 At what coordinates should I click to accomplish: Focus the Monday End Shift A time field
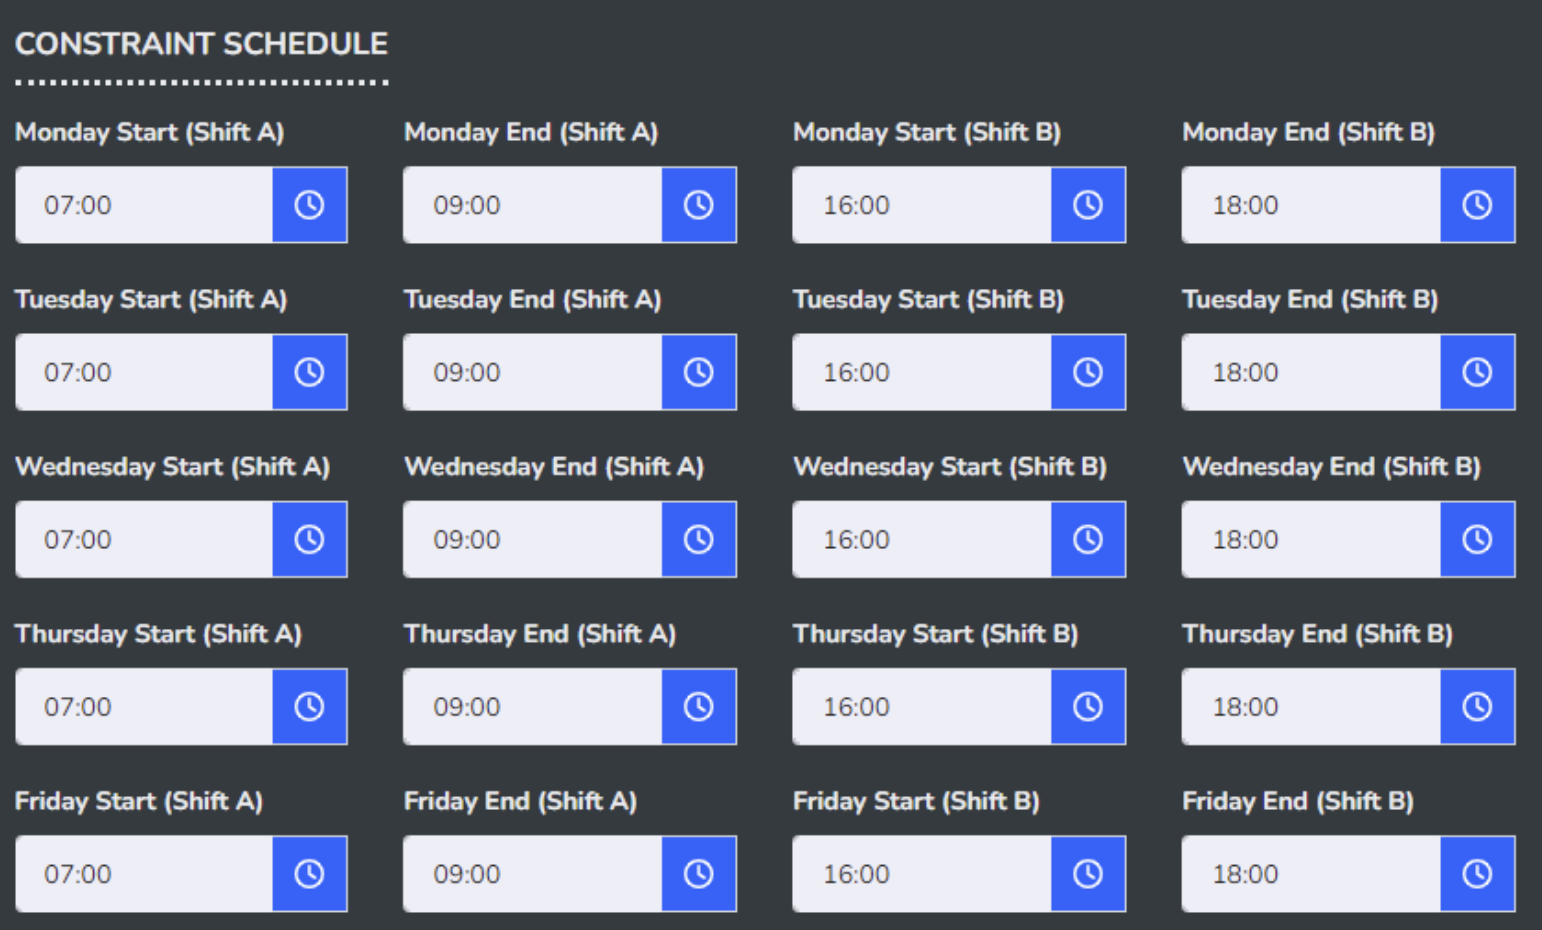(532, 205)
